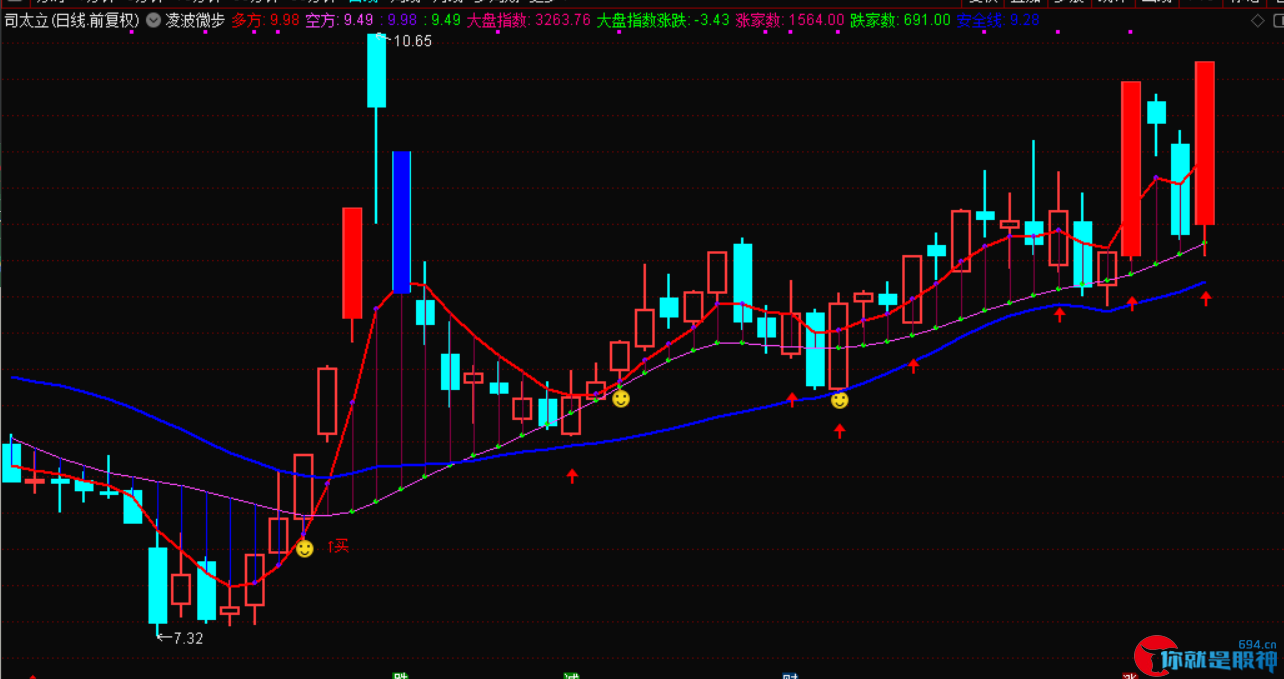Click the 司太立(日线.前复权) chart title
The height and width of the screenshot is (679, 1284).
point(71,19)
